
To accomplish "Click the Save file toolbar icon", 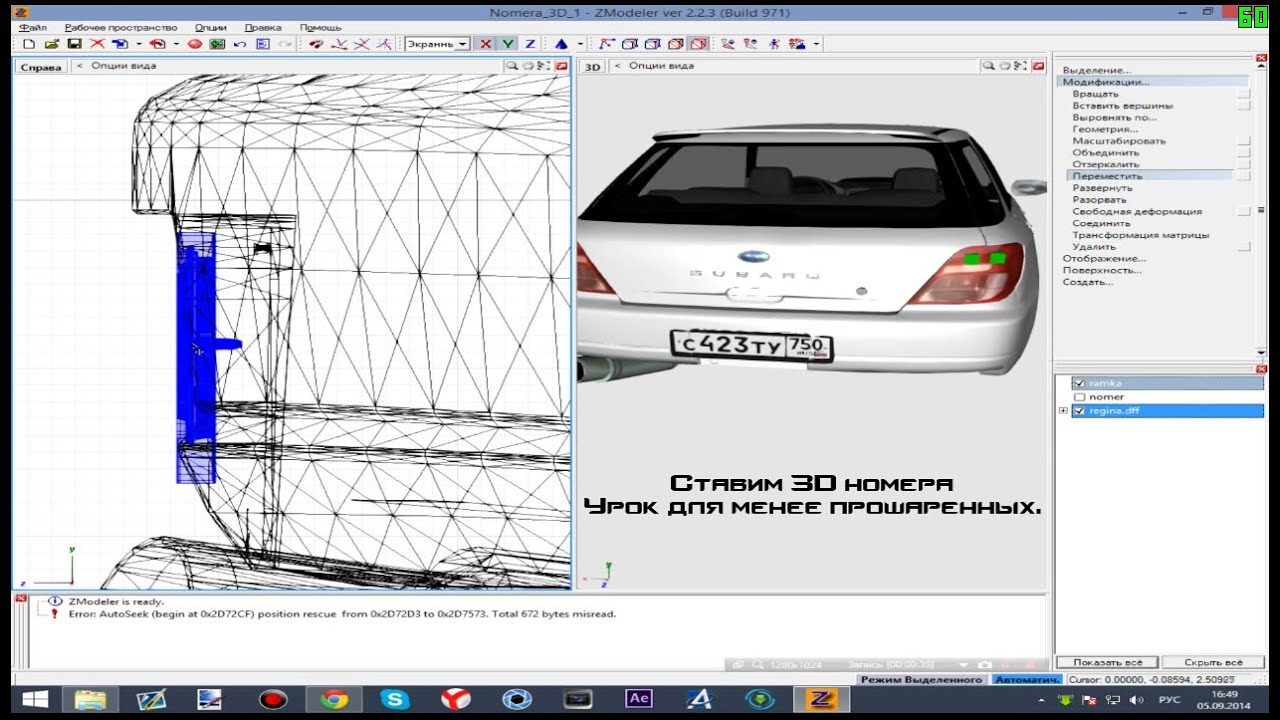I will coord(74,44).
